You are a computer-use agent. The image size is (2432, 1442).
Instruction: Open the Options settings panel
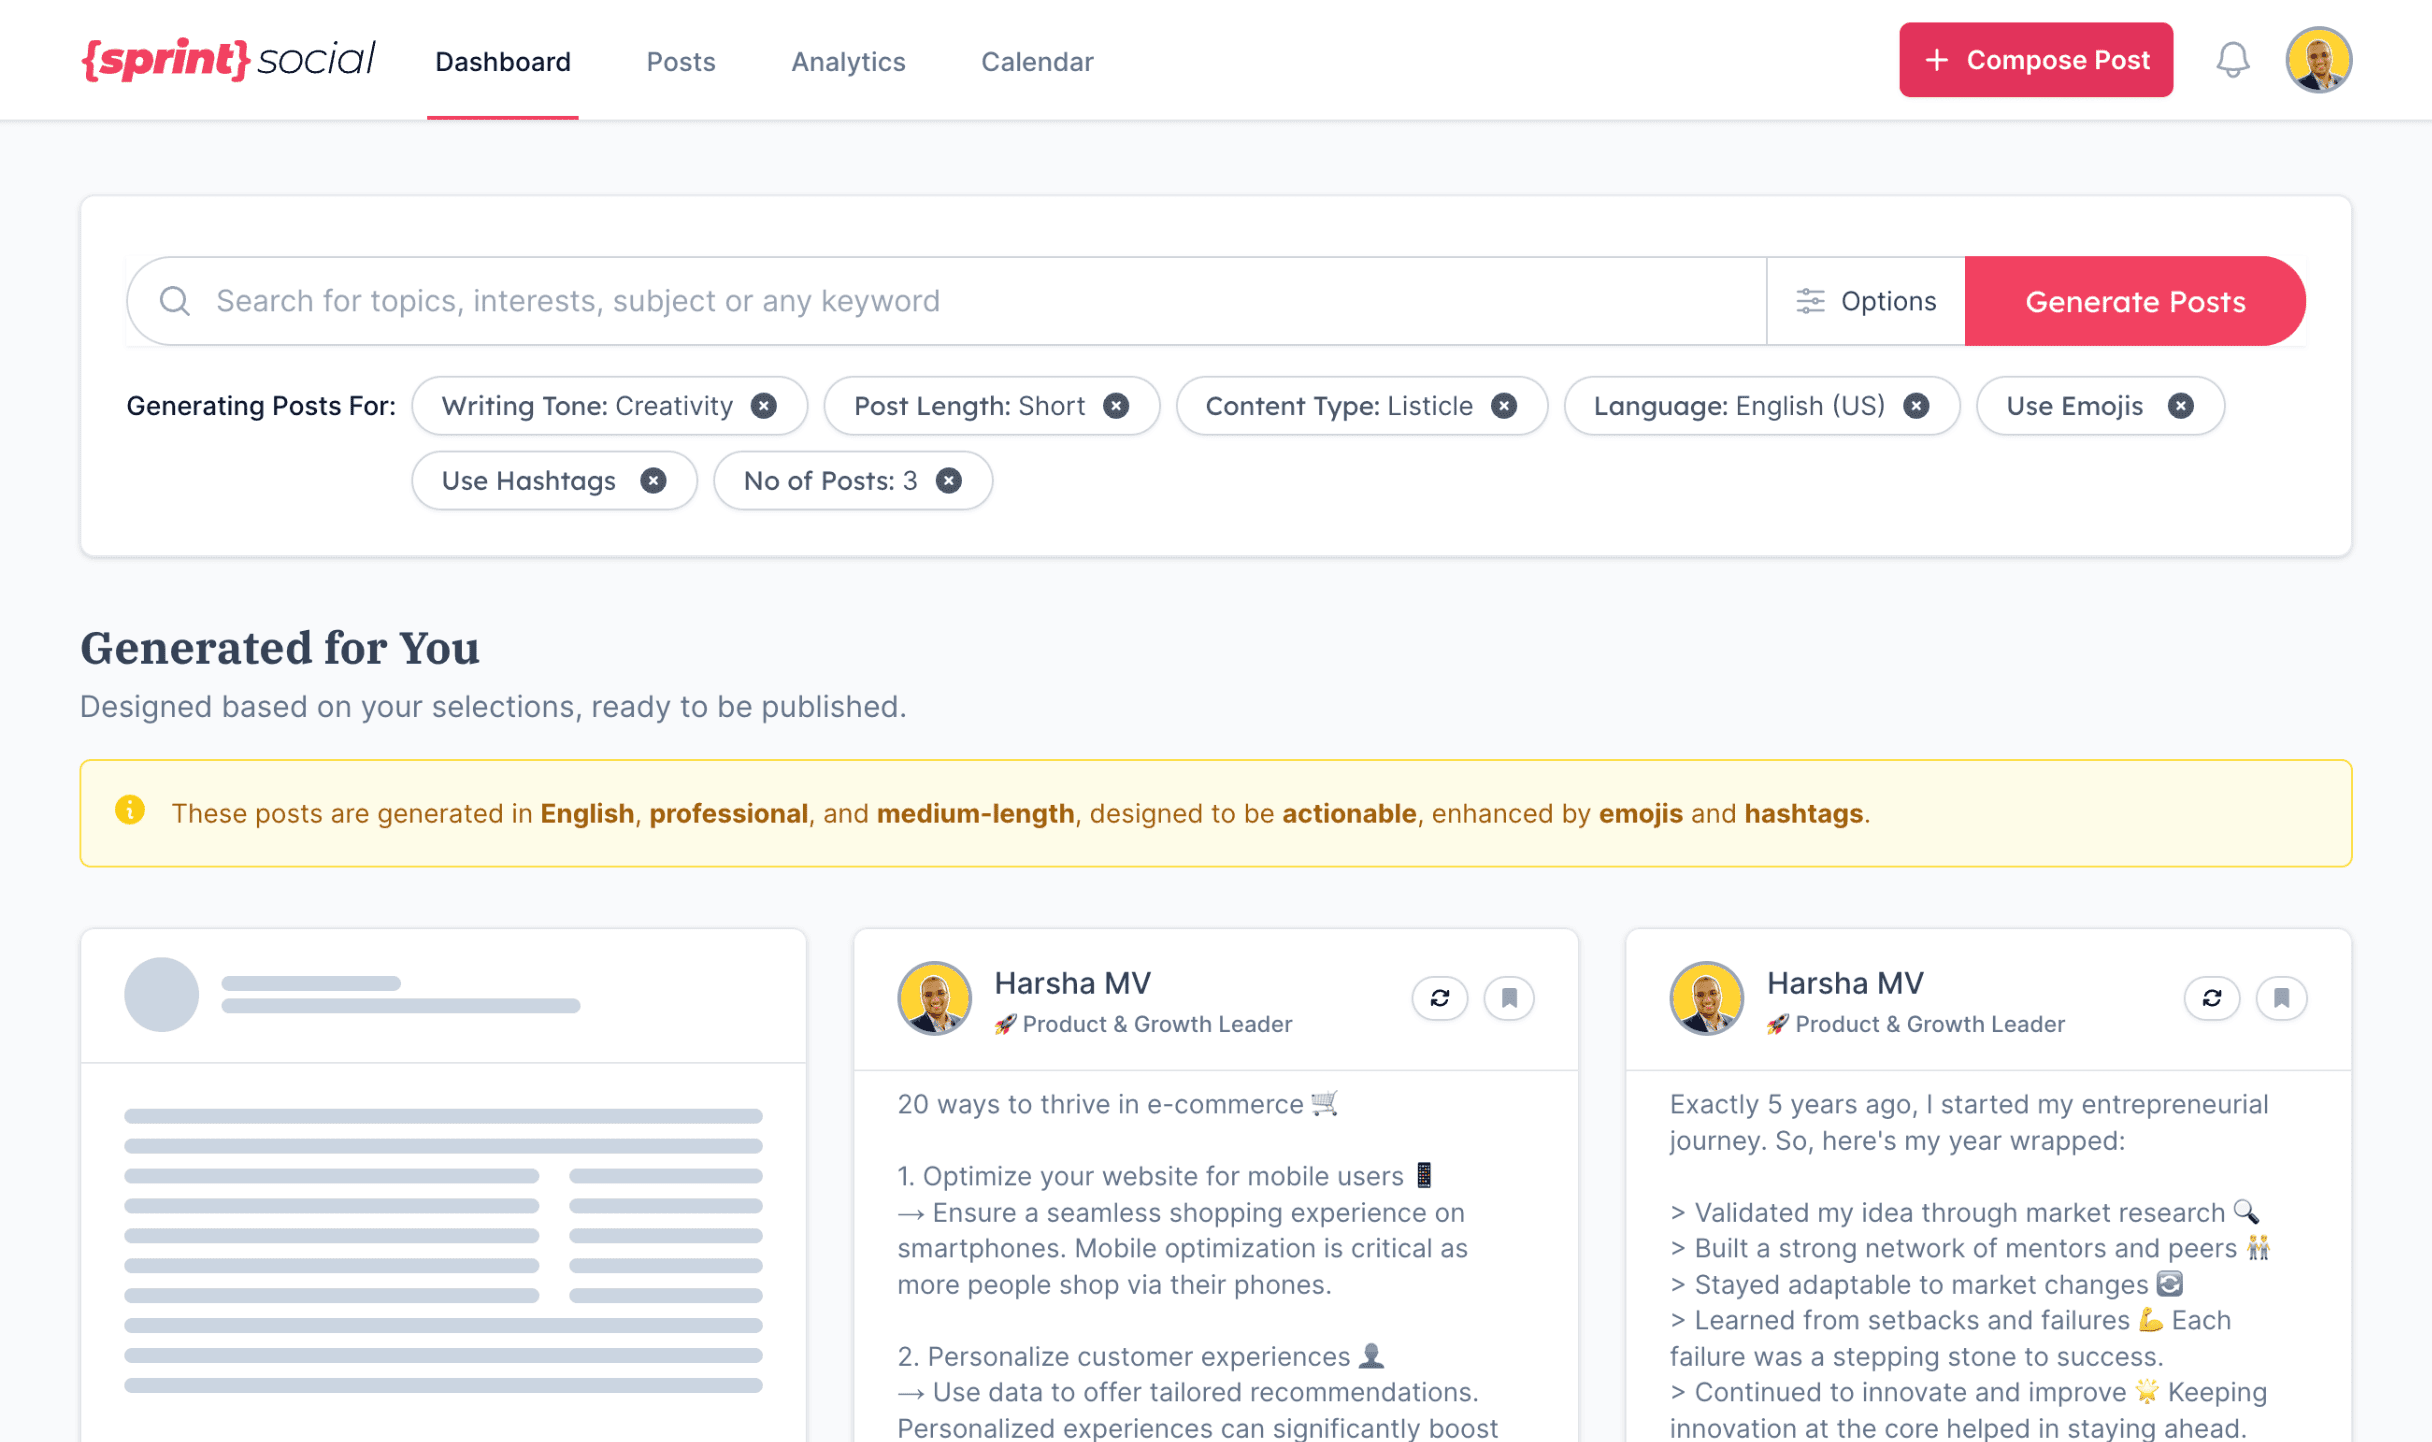point(1866,301)
